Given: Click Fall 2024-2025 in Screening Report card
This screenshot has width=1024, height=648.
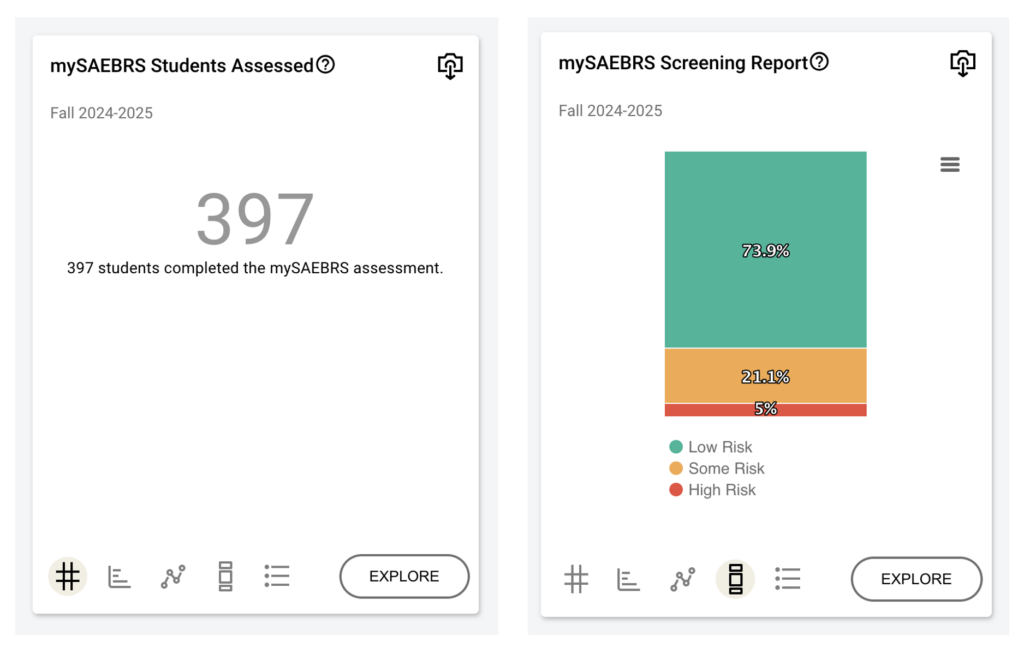Looking at the screenshot, I should click(610, 110).
